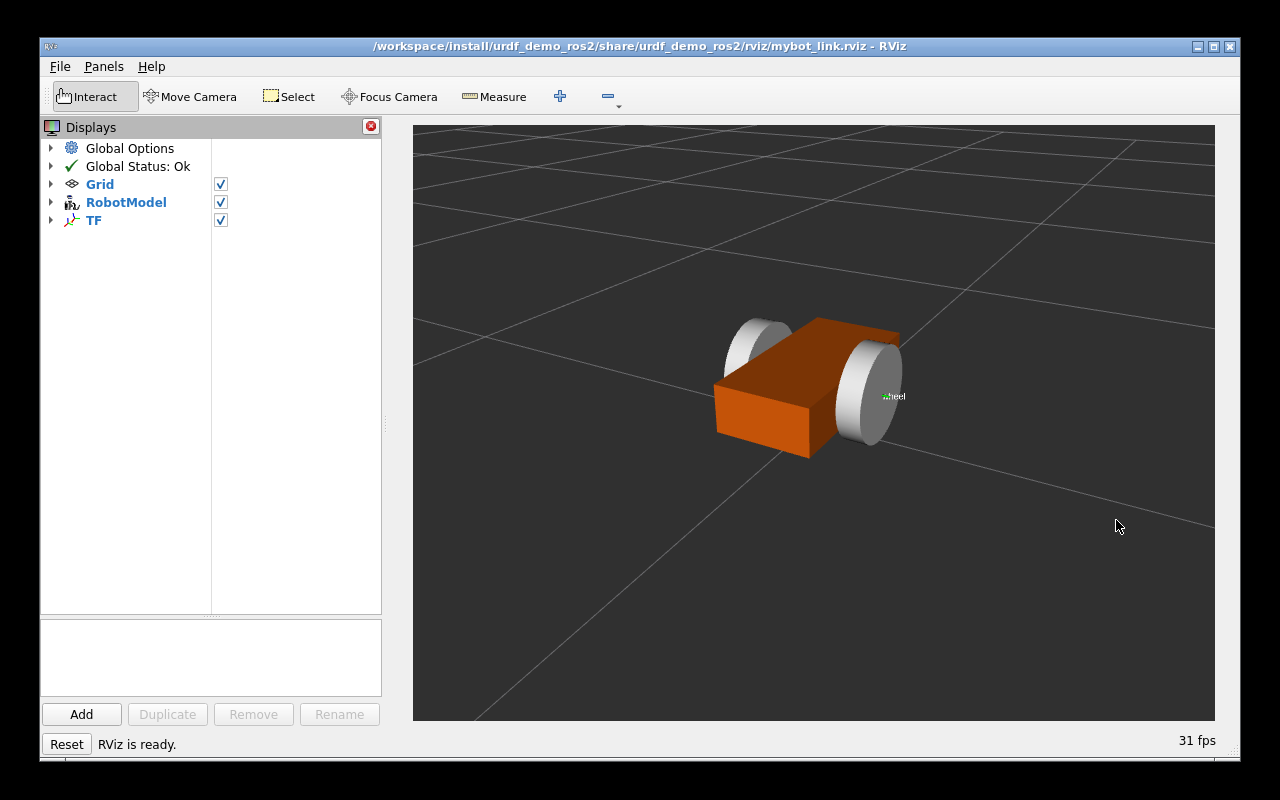Disable the RobotModel checkbox
Image resolution: width=1280 pixels, height=800 pixels.
pyautogui.click(x=221, y=202)
